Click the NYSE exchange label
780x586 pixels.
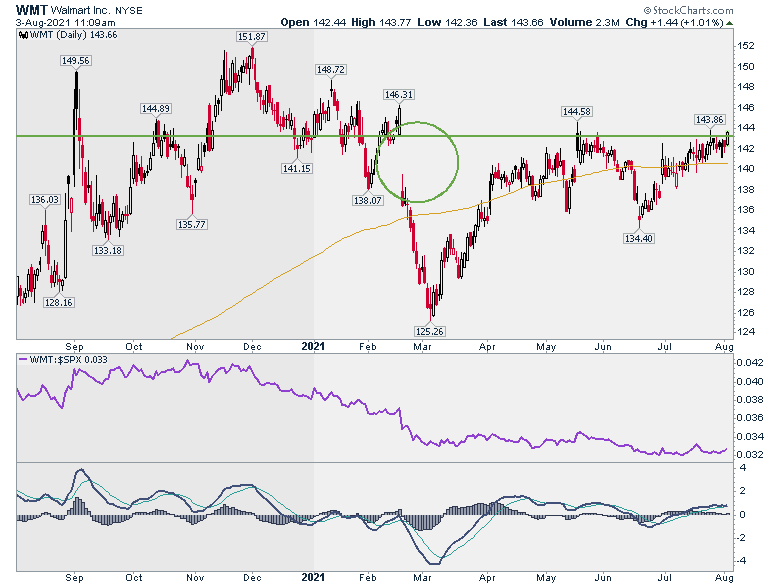(129, 10)
